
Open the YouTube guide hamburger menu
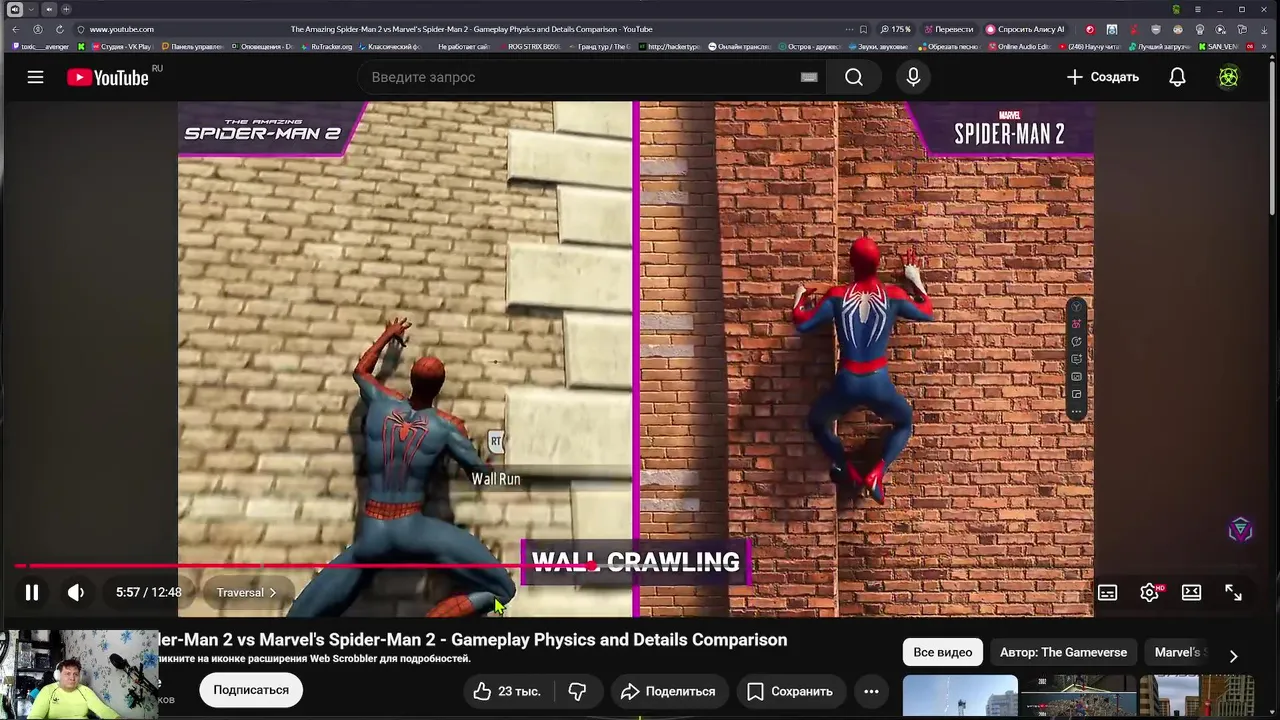35,77
